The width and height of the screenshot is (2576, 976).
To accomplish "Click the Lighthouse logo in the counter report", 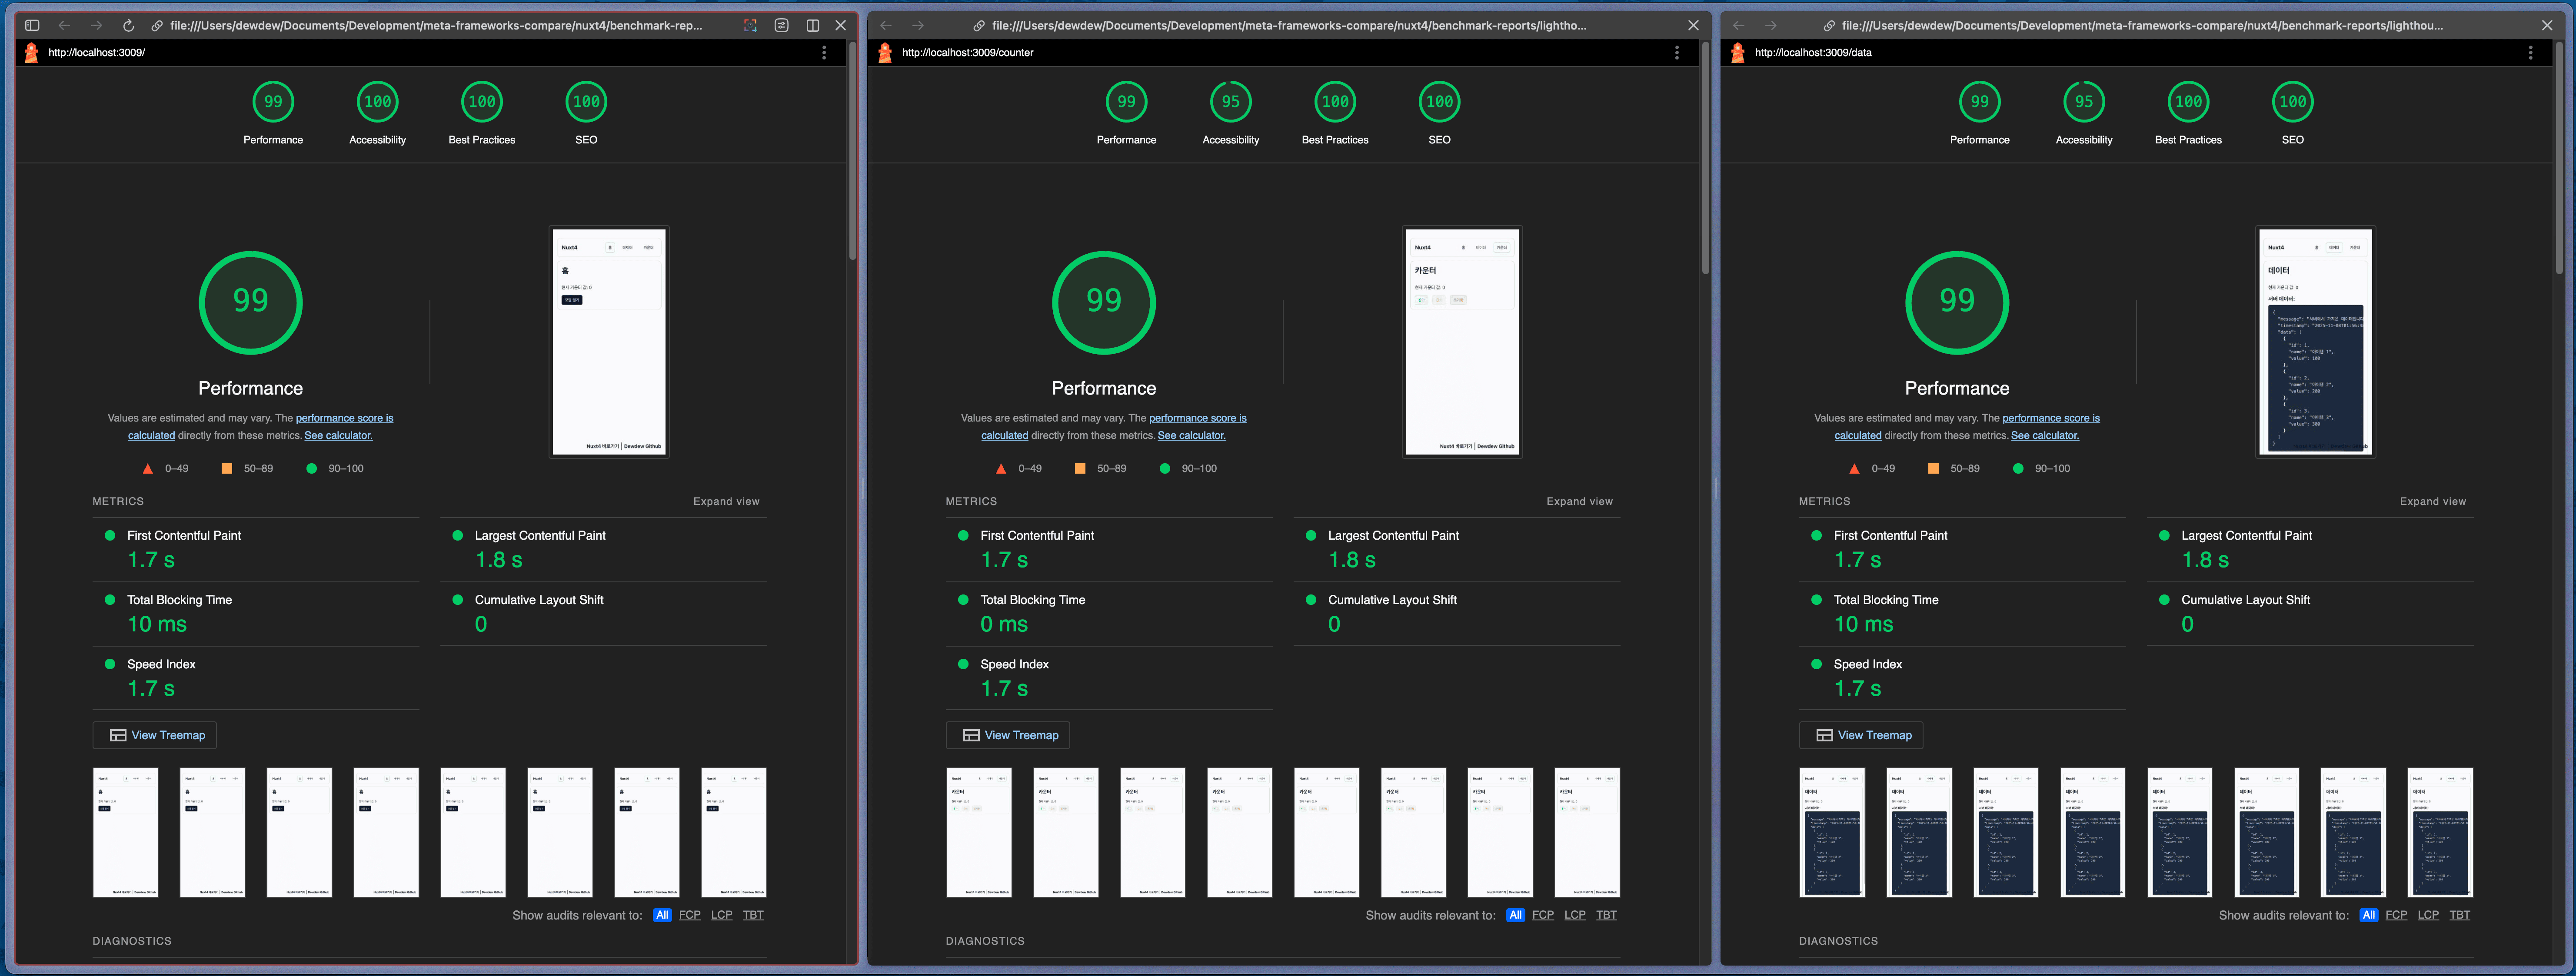I will [x=885, y=53].
